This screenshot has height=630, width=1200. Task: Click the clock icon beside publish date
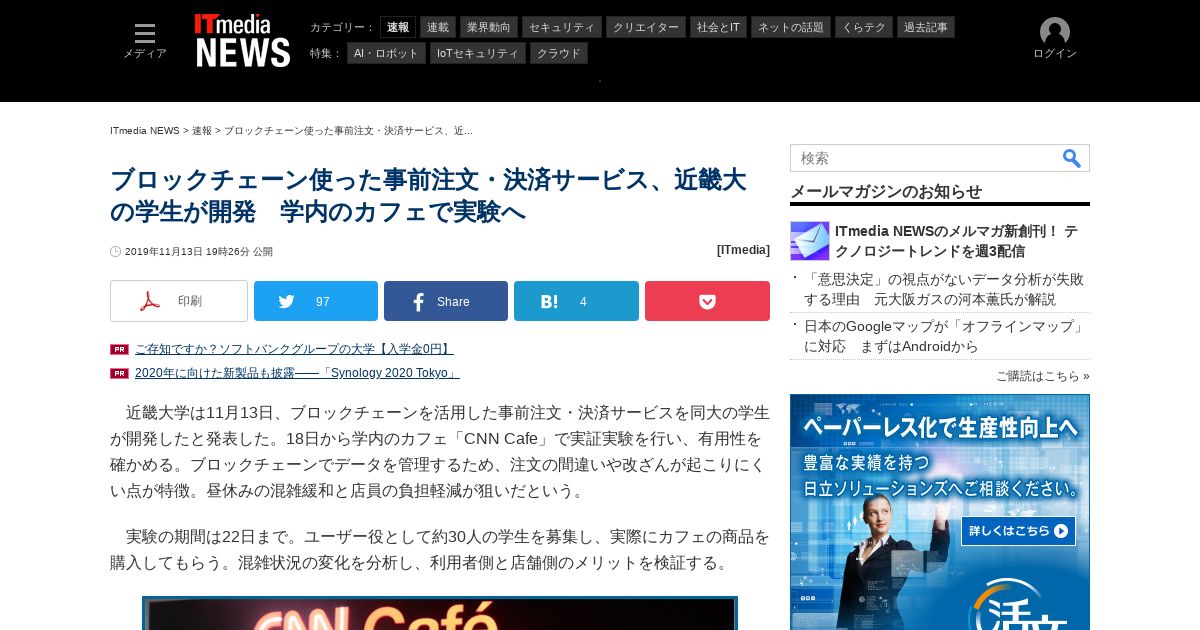click(116, 252)
